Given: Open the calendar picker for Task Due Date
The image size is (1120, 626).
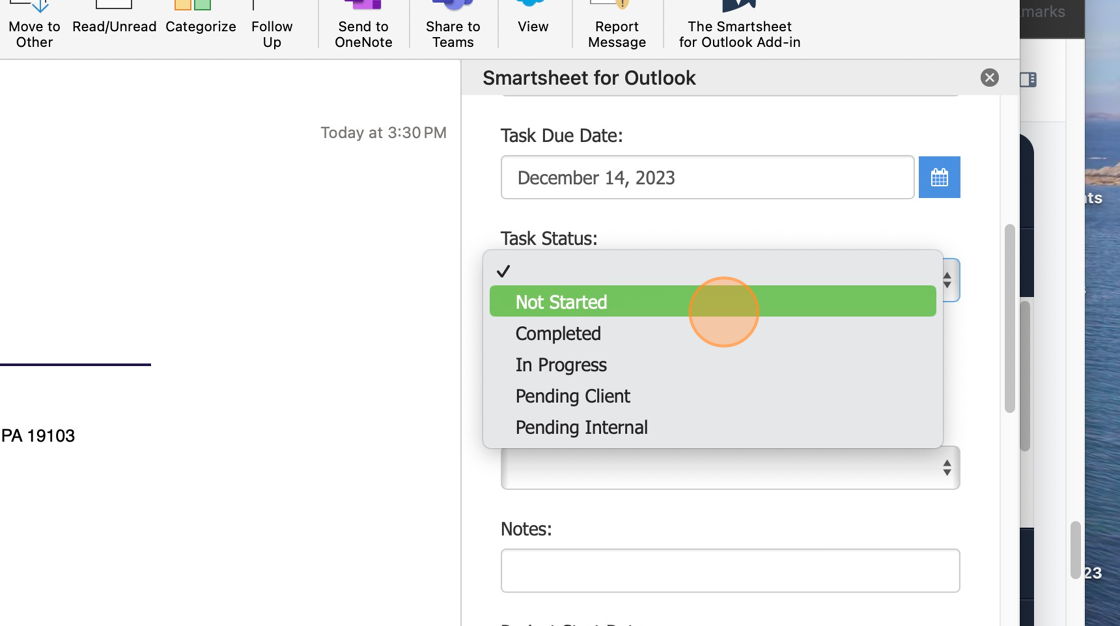Looking at the screenshot, I should tap(939, 177).
